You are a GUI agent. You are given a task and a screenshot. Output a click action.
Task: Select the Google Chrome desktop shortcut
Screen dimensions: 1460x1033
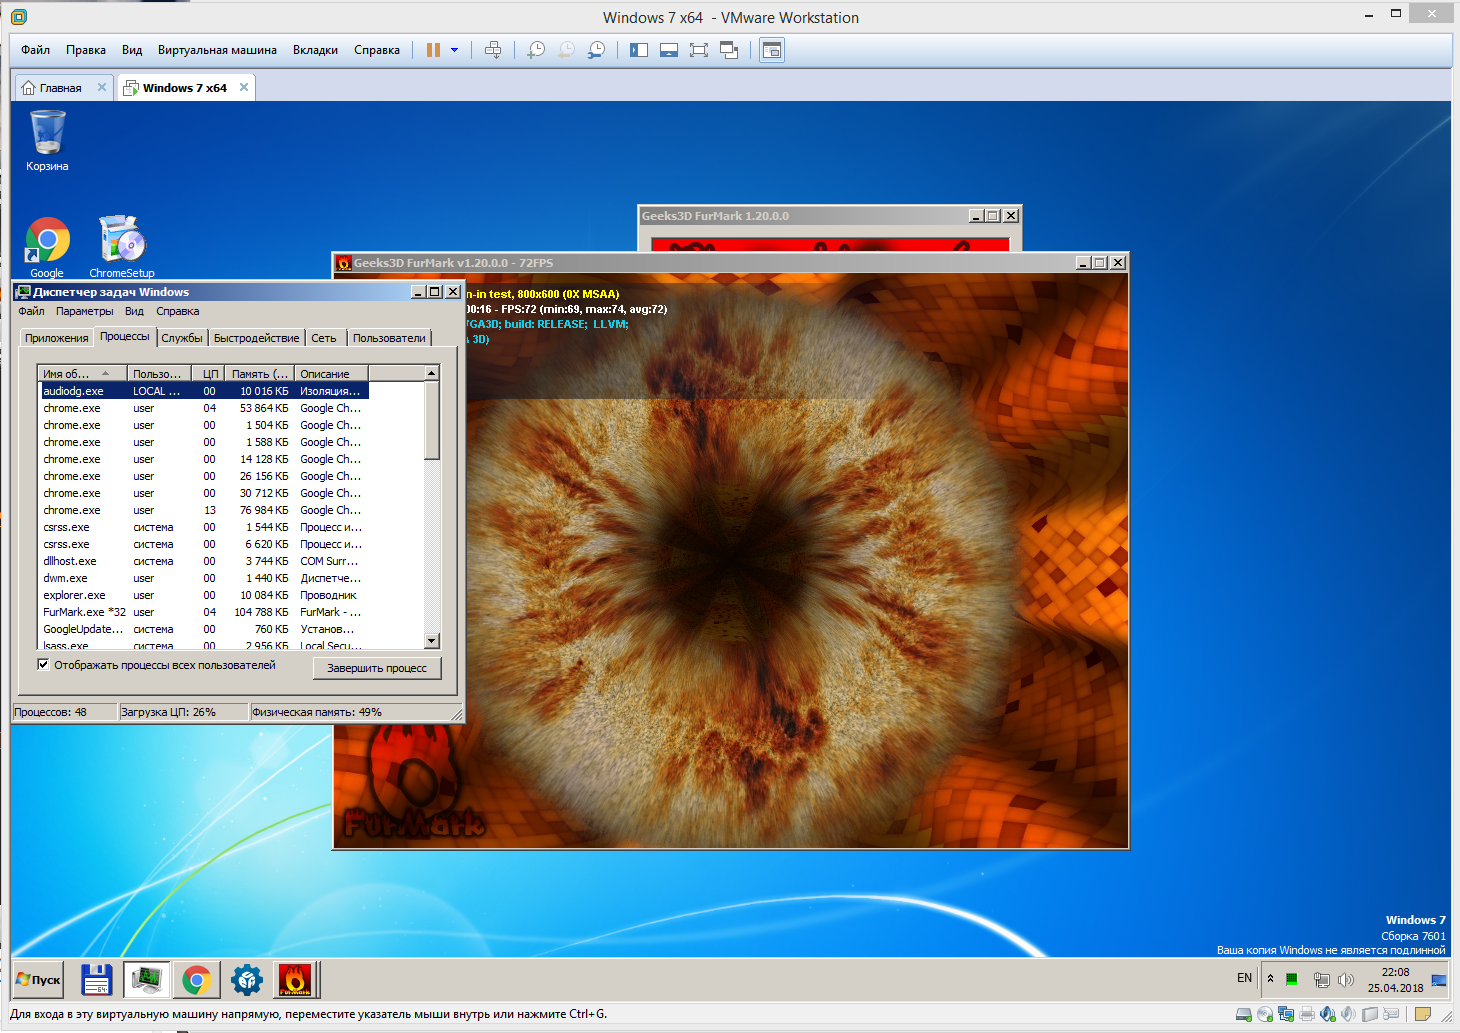[x=47, y=247]
